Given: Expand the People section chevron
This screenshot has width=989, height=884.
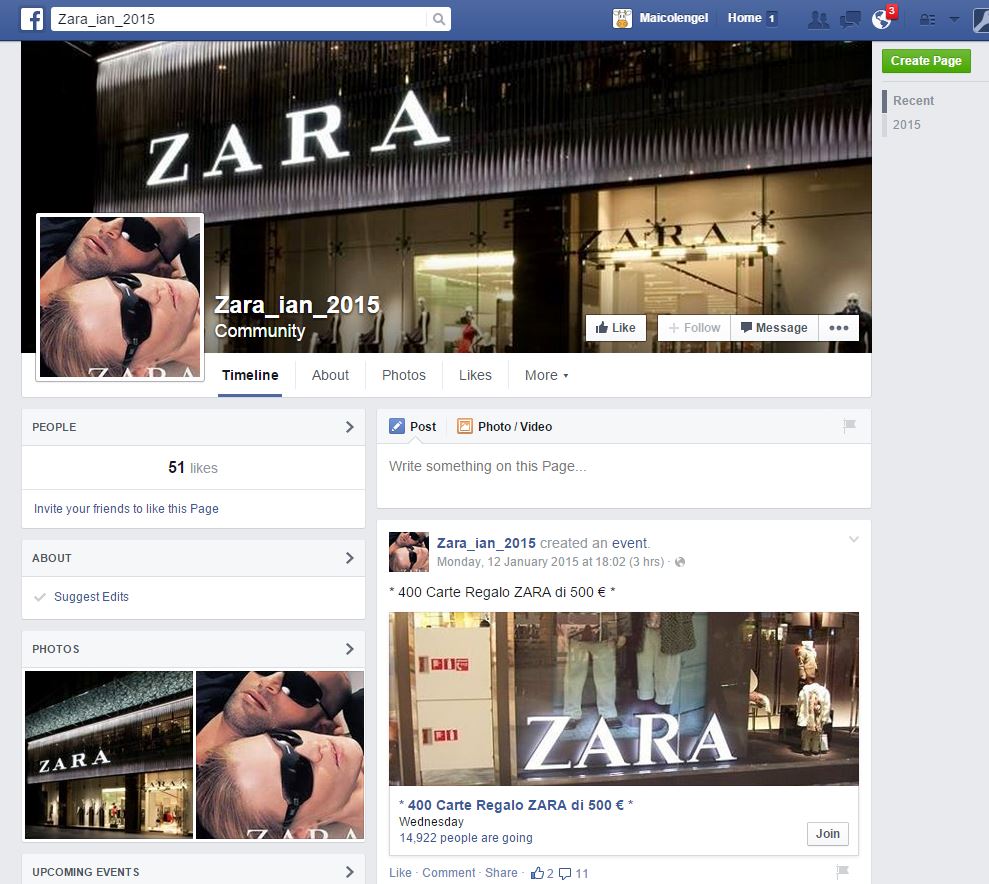Looking at the screenshot, I should pos(349,427).
